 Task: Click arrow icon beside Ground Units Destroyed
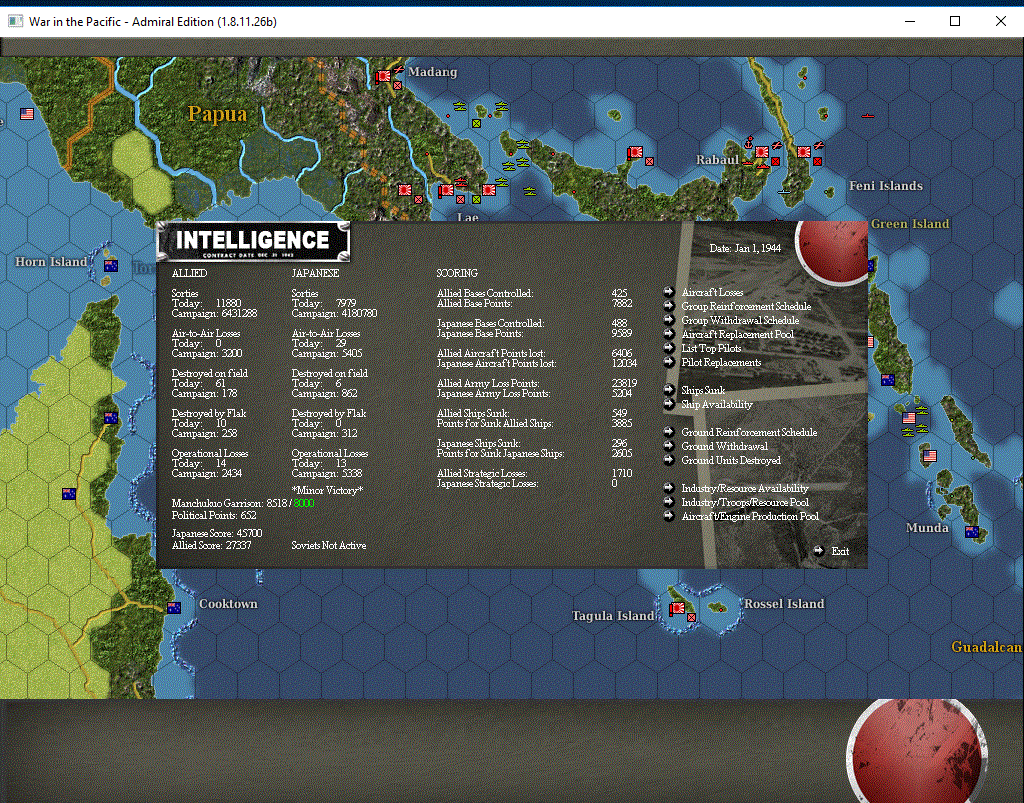coord(669,460)
